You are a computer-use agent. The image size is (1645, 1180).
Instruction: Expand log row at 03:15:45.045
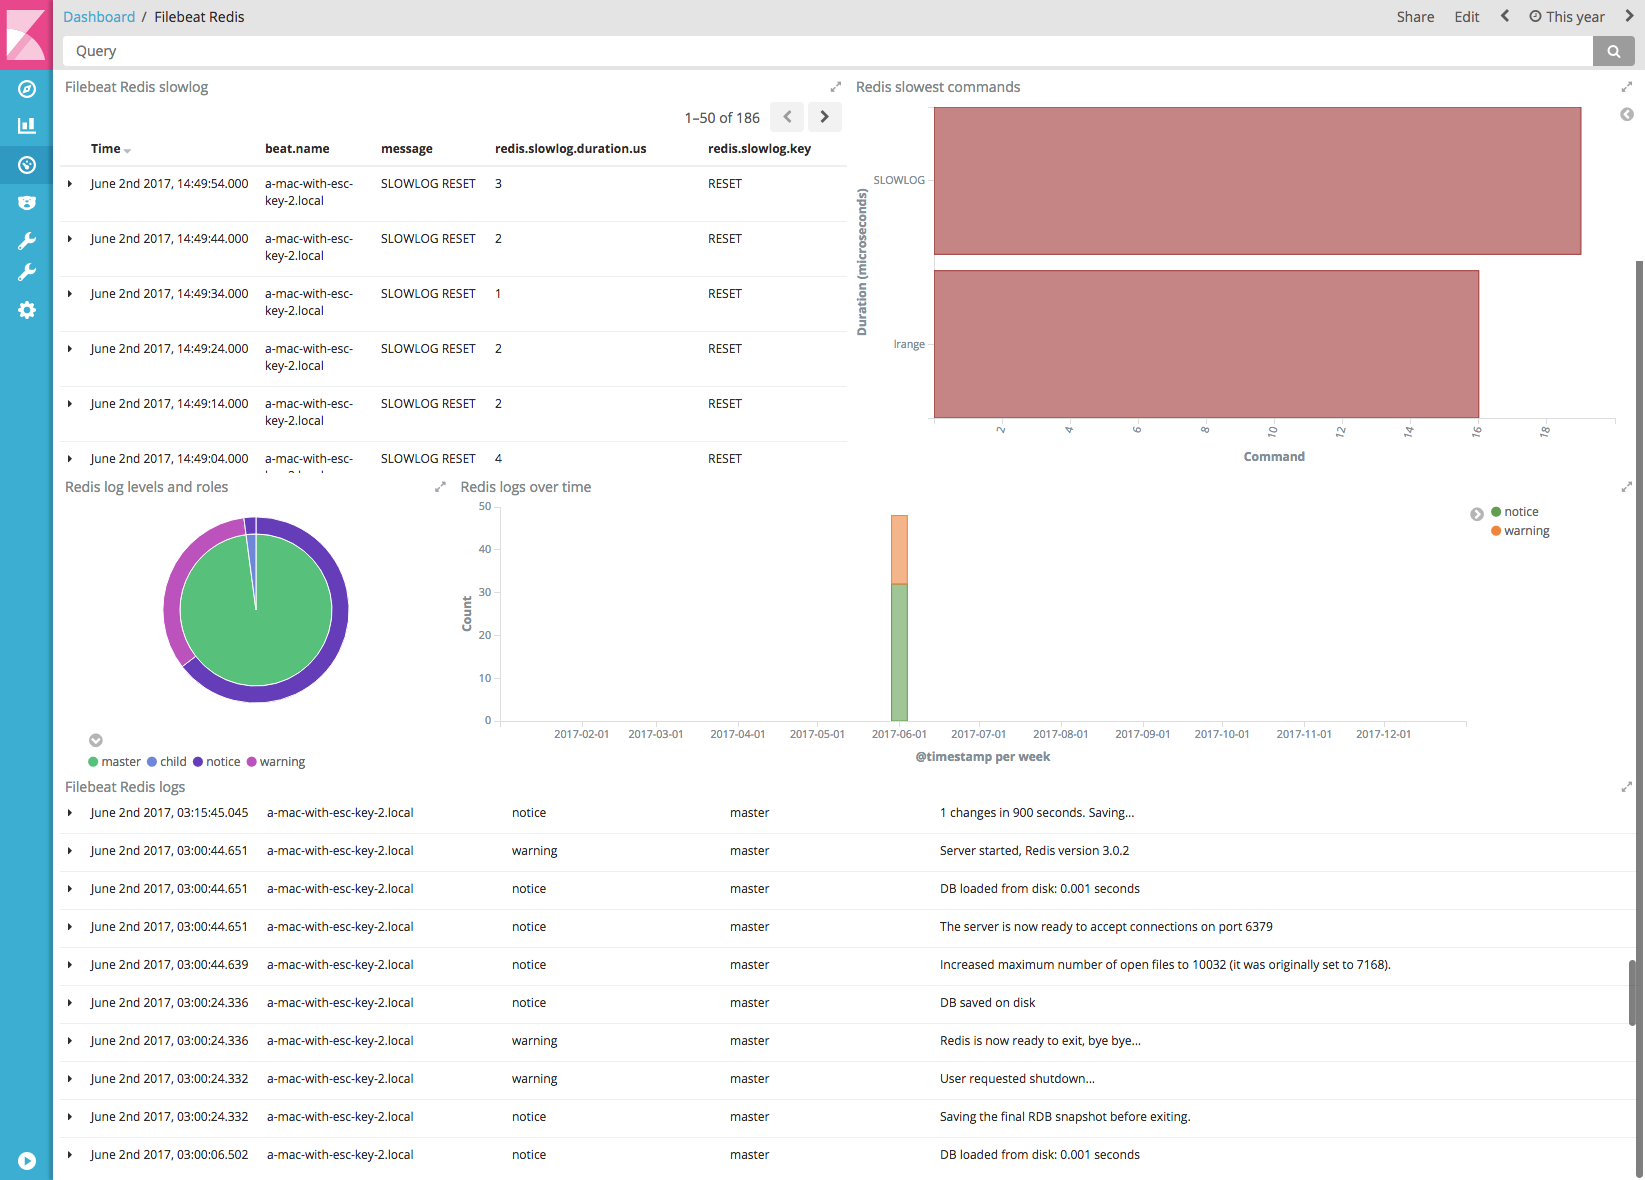pos(70,813)
